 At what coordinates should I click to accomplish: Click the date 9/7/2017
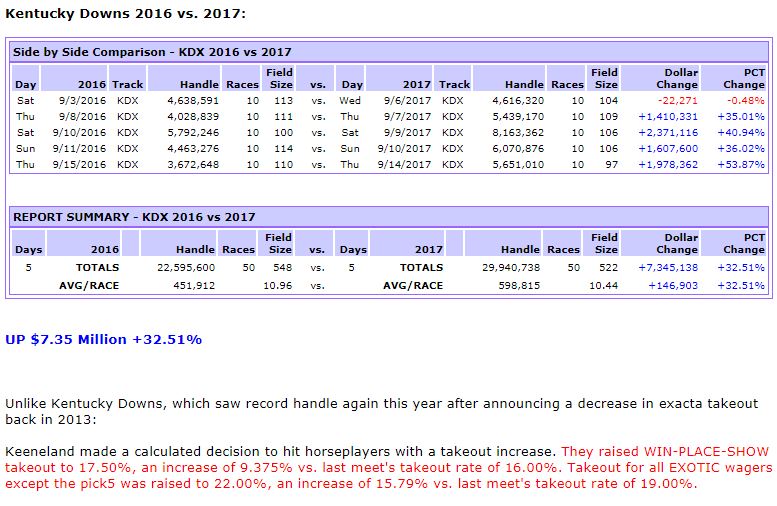(x=407, y=116)
